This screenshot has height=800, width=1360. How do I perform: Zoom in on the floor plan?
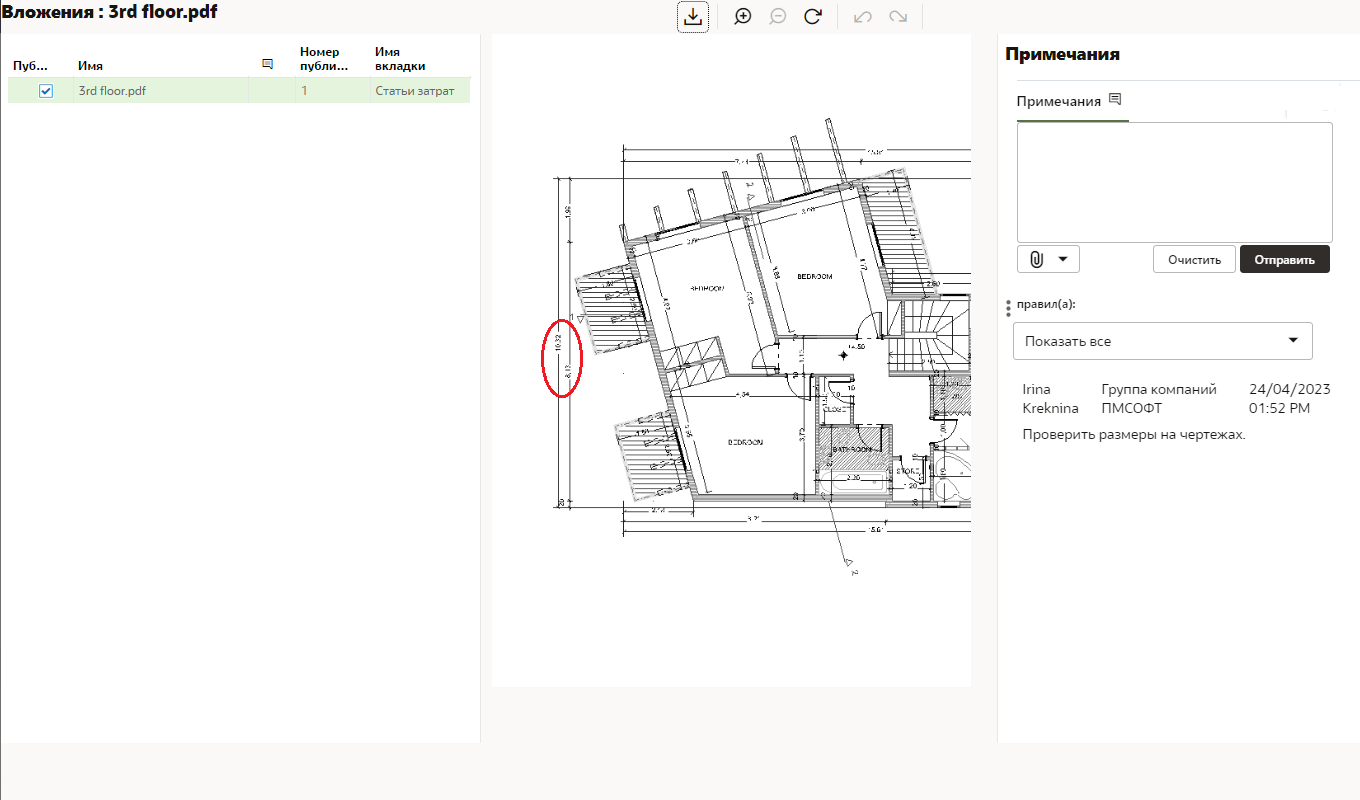pos(742,17)
